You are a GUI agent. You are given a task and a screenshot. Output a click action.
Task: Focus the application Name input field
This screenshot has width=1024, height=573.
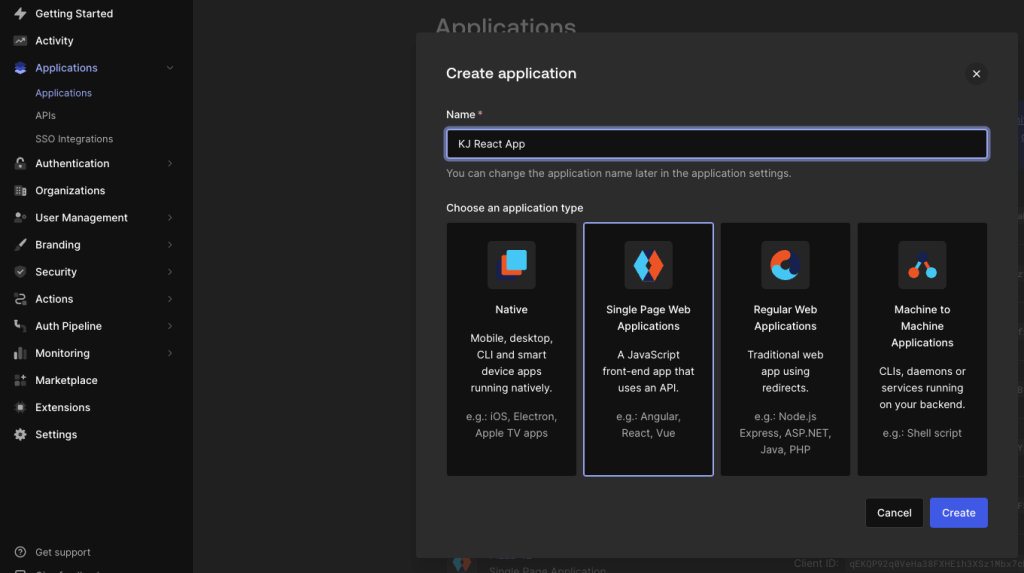(716, 144)
